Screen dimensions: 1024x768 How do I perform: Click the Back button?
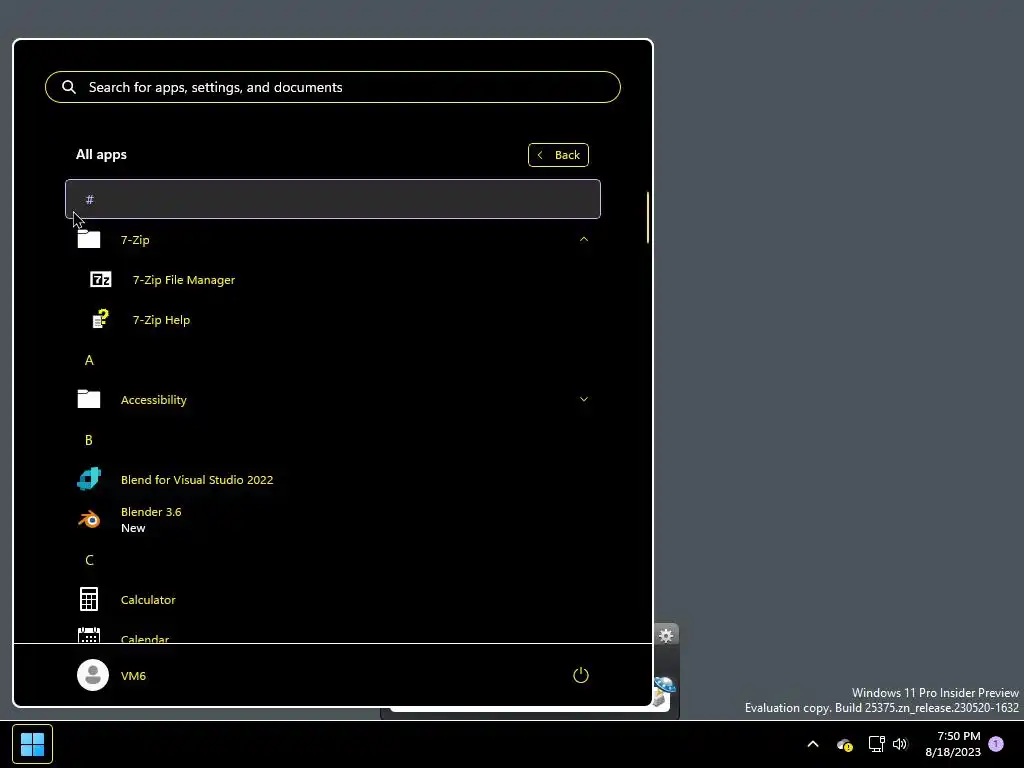tap(558, 155)
